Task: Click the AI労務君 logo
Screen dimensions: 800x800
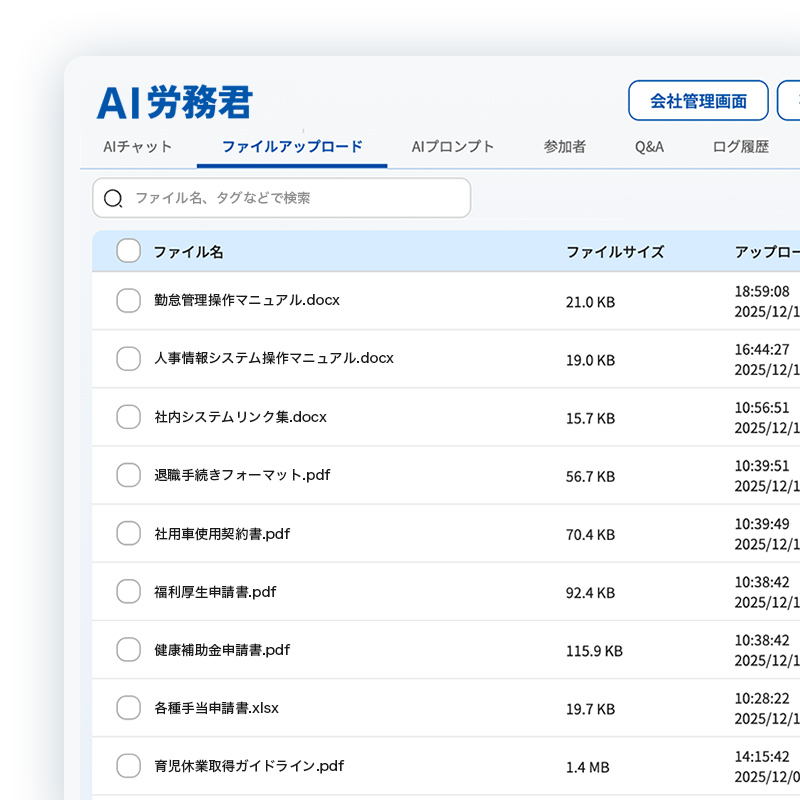Action: 175,102
